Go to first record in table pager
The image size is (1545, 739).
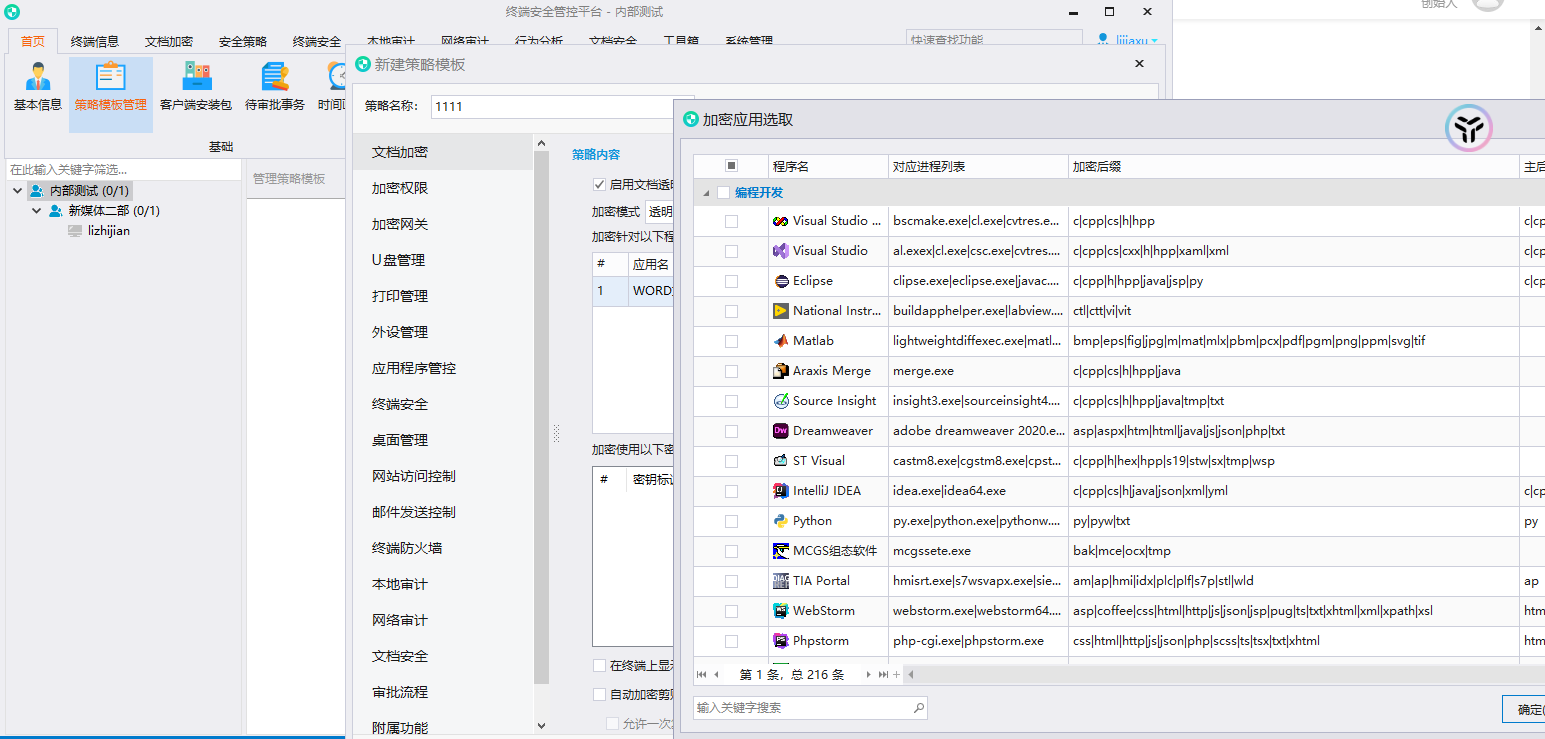[702, 675]
